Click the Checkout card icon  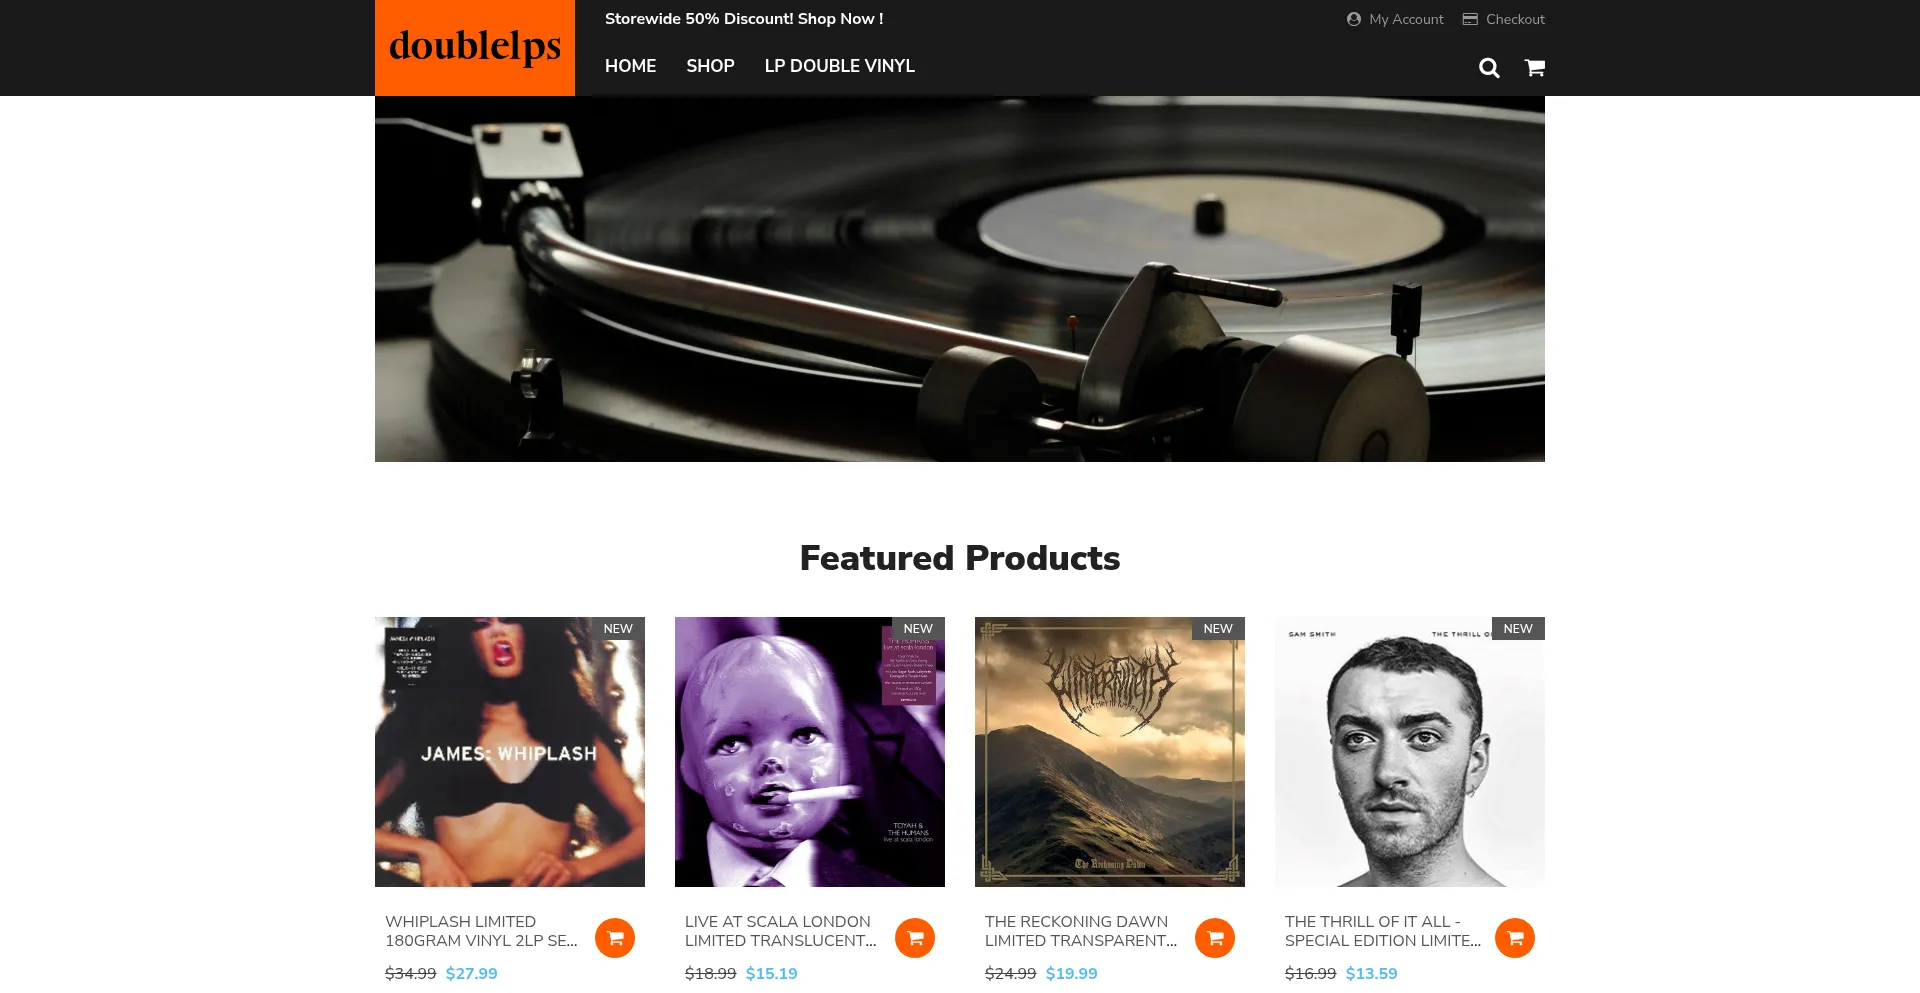click(1470, 19)
